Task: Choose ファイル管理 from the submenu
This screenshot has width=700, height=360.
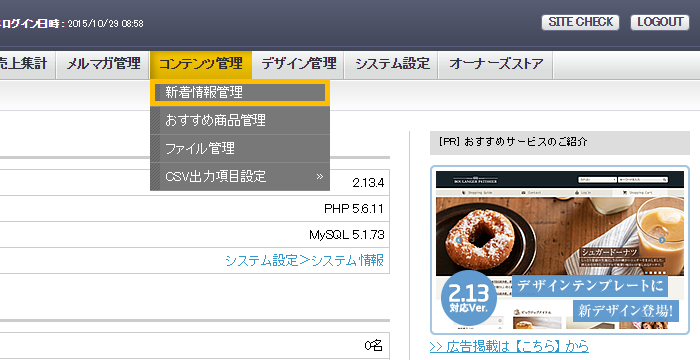Action: [x=240, y=148]
